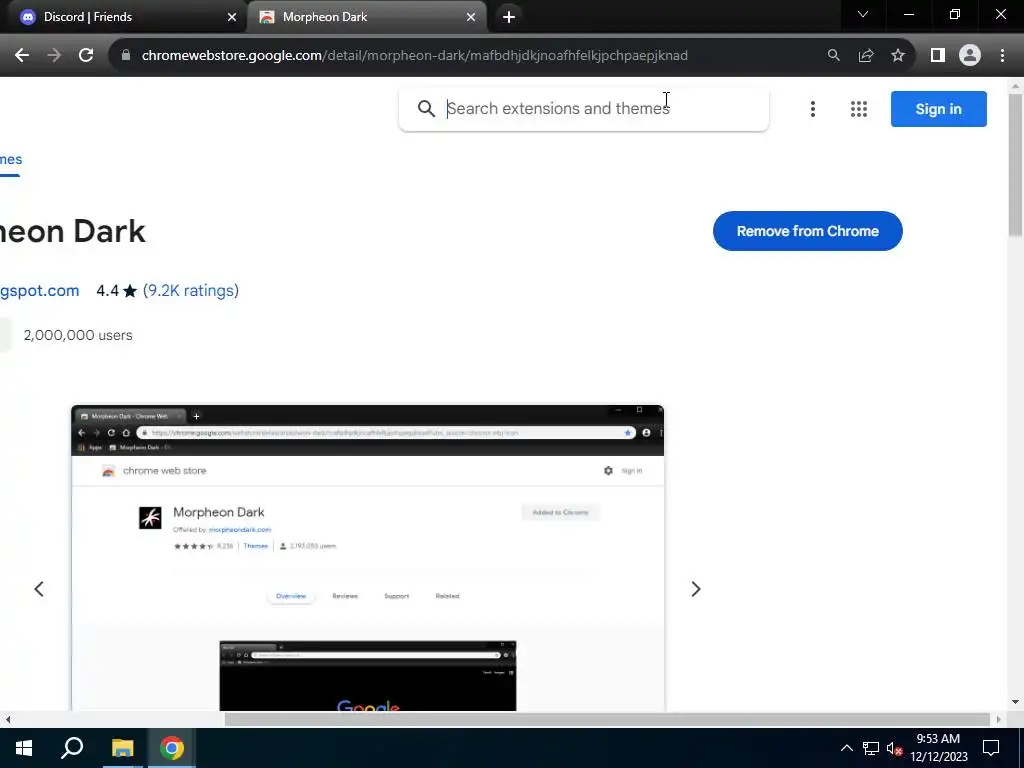Close the Morpheon Dark tab
This screenshot has height=768, width=1024.
pos(471,17)
